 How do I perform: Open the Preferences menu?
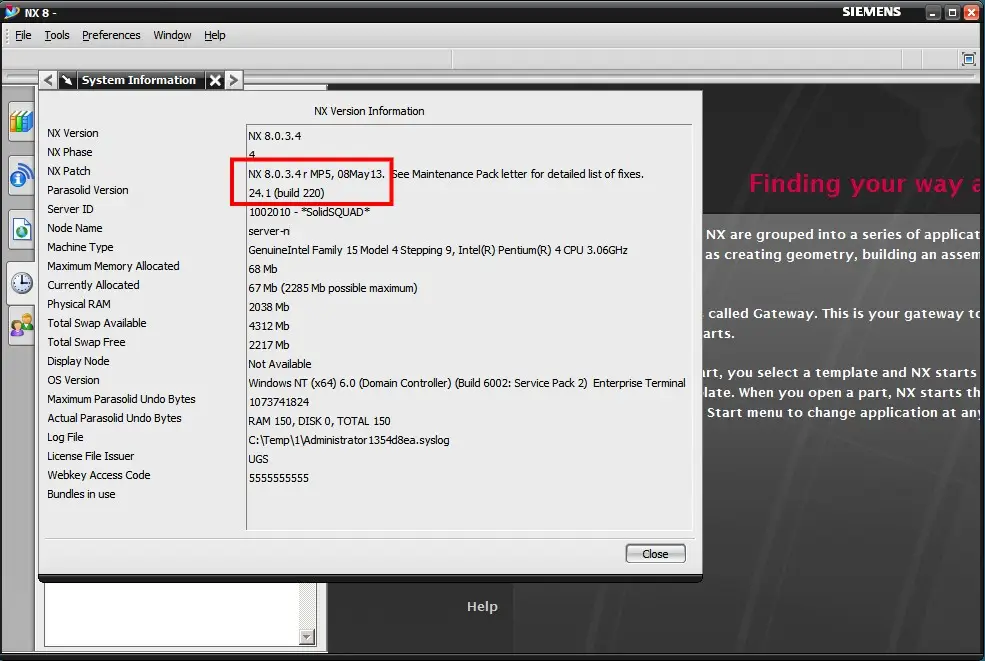coord(111,35)
